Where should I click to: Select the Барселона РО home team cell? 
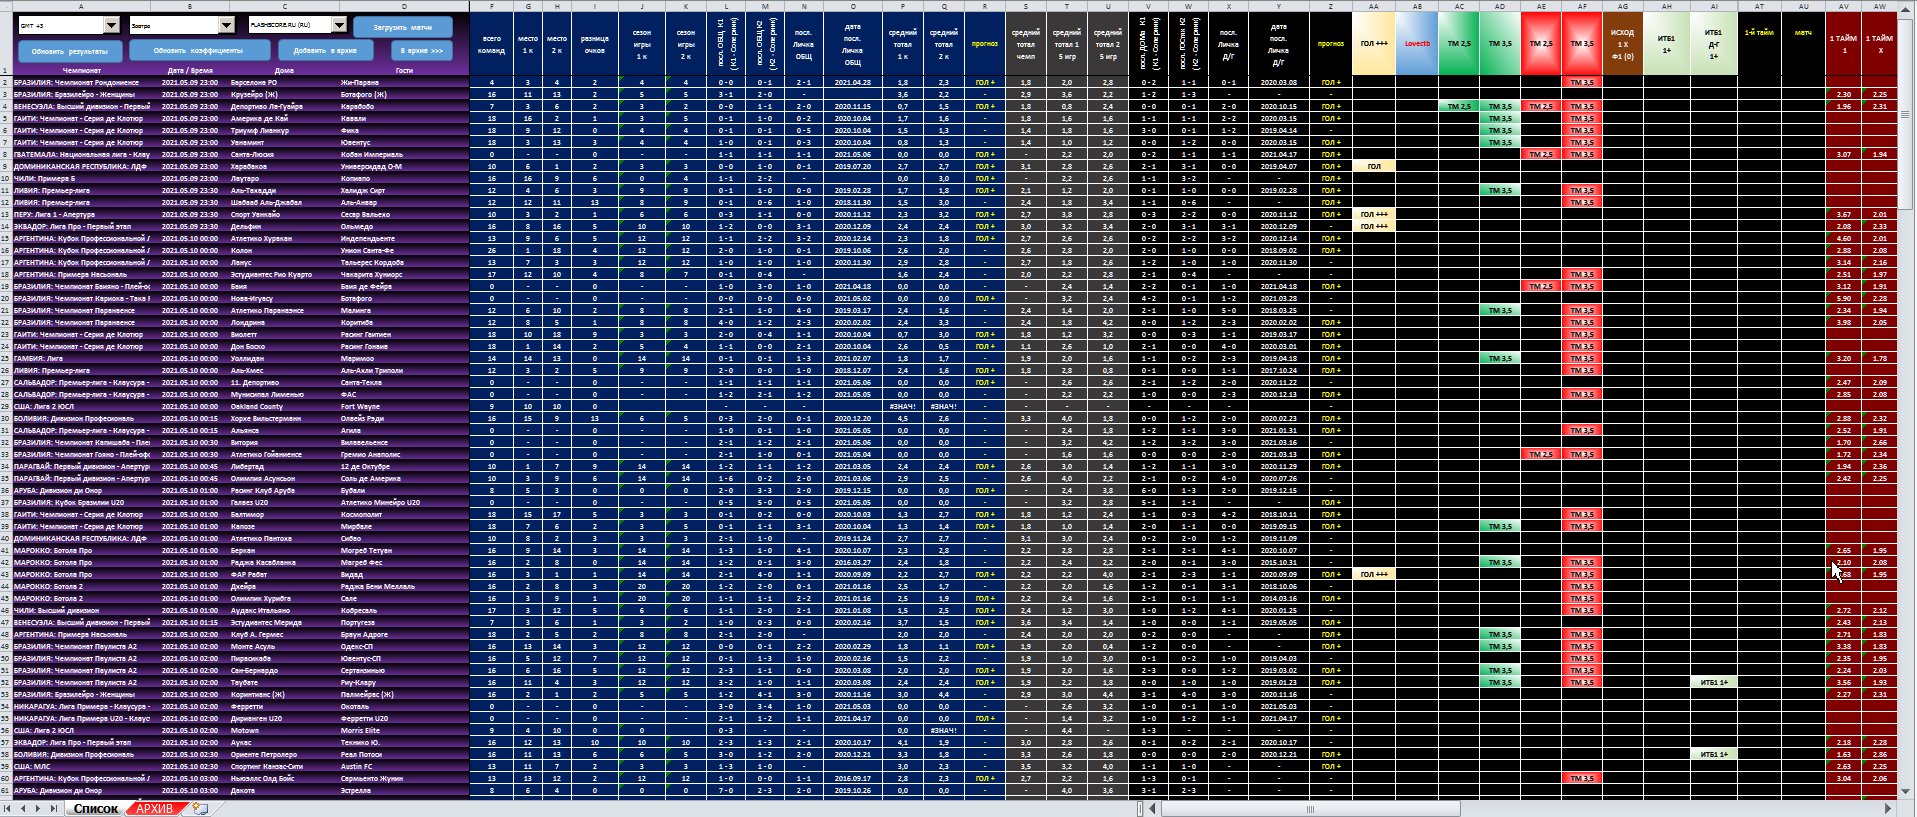(284, 82)
